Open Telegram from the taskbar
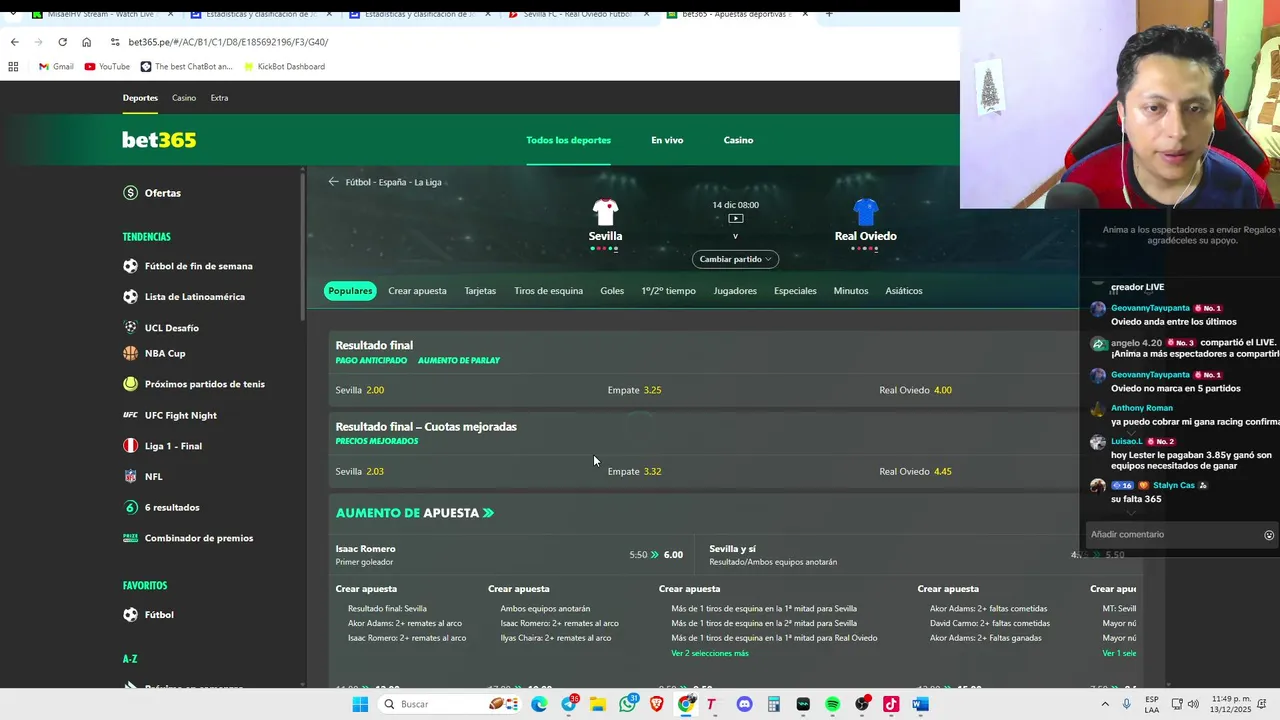Screen dimensions: 1280x720 (x=569, y=704)
